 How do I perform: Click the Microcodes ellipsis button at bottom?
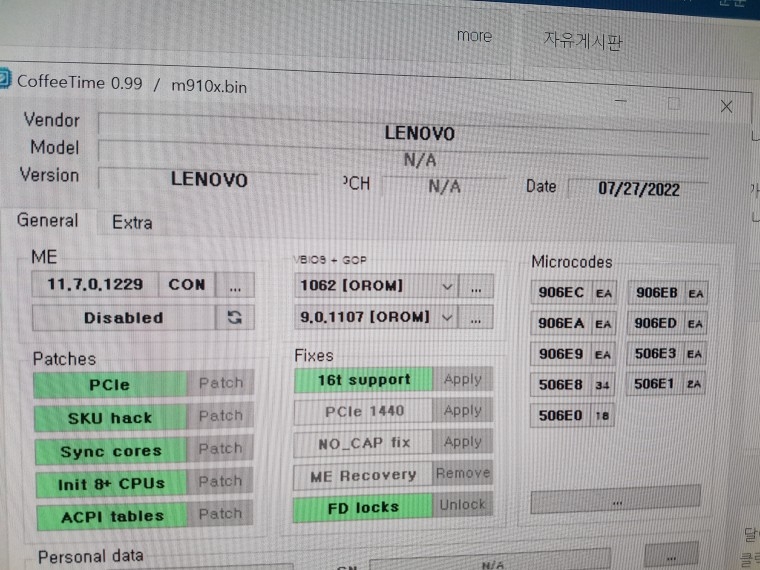(x=616, y=501)
